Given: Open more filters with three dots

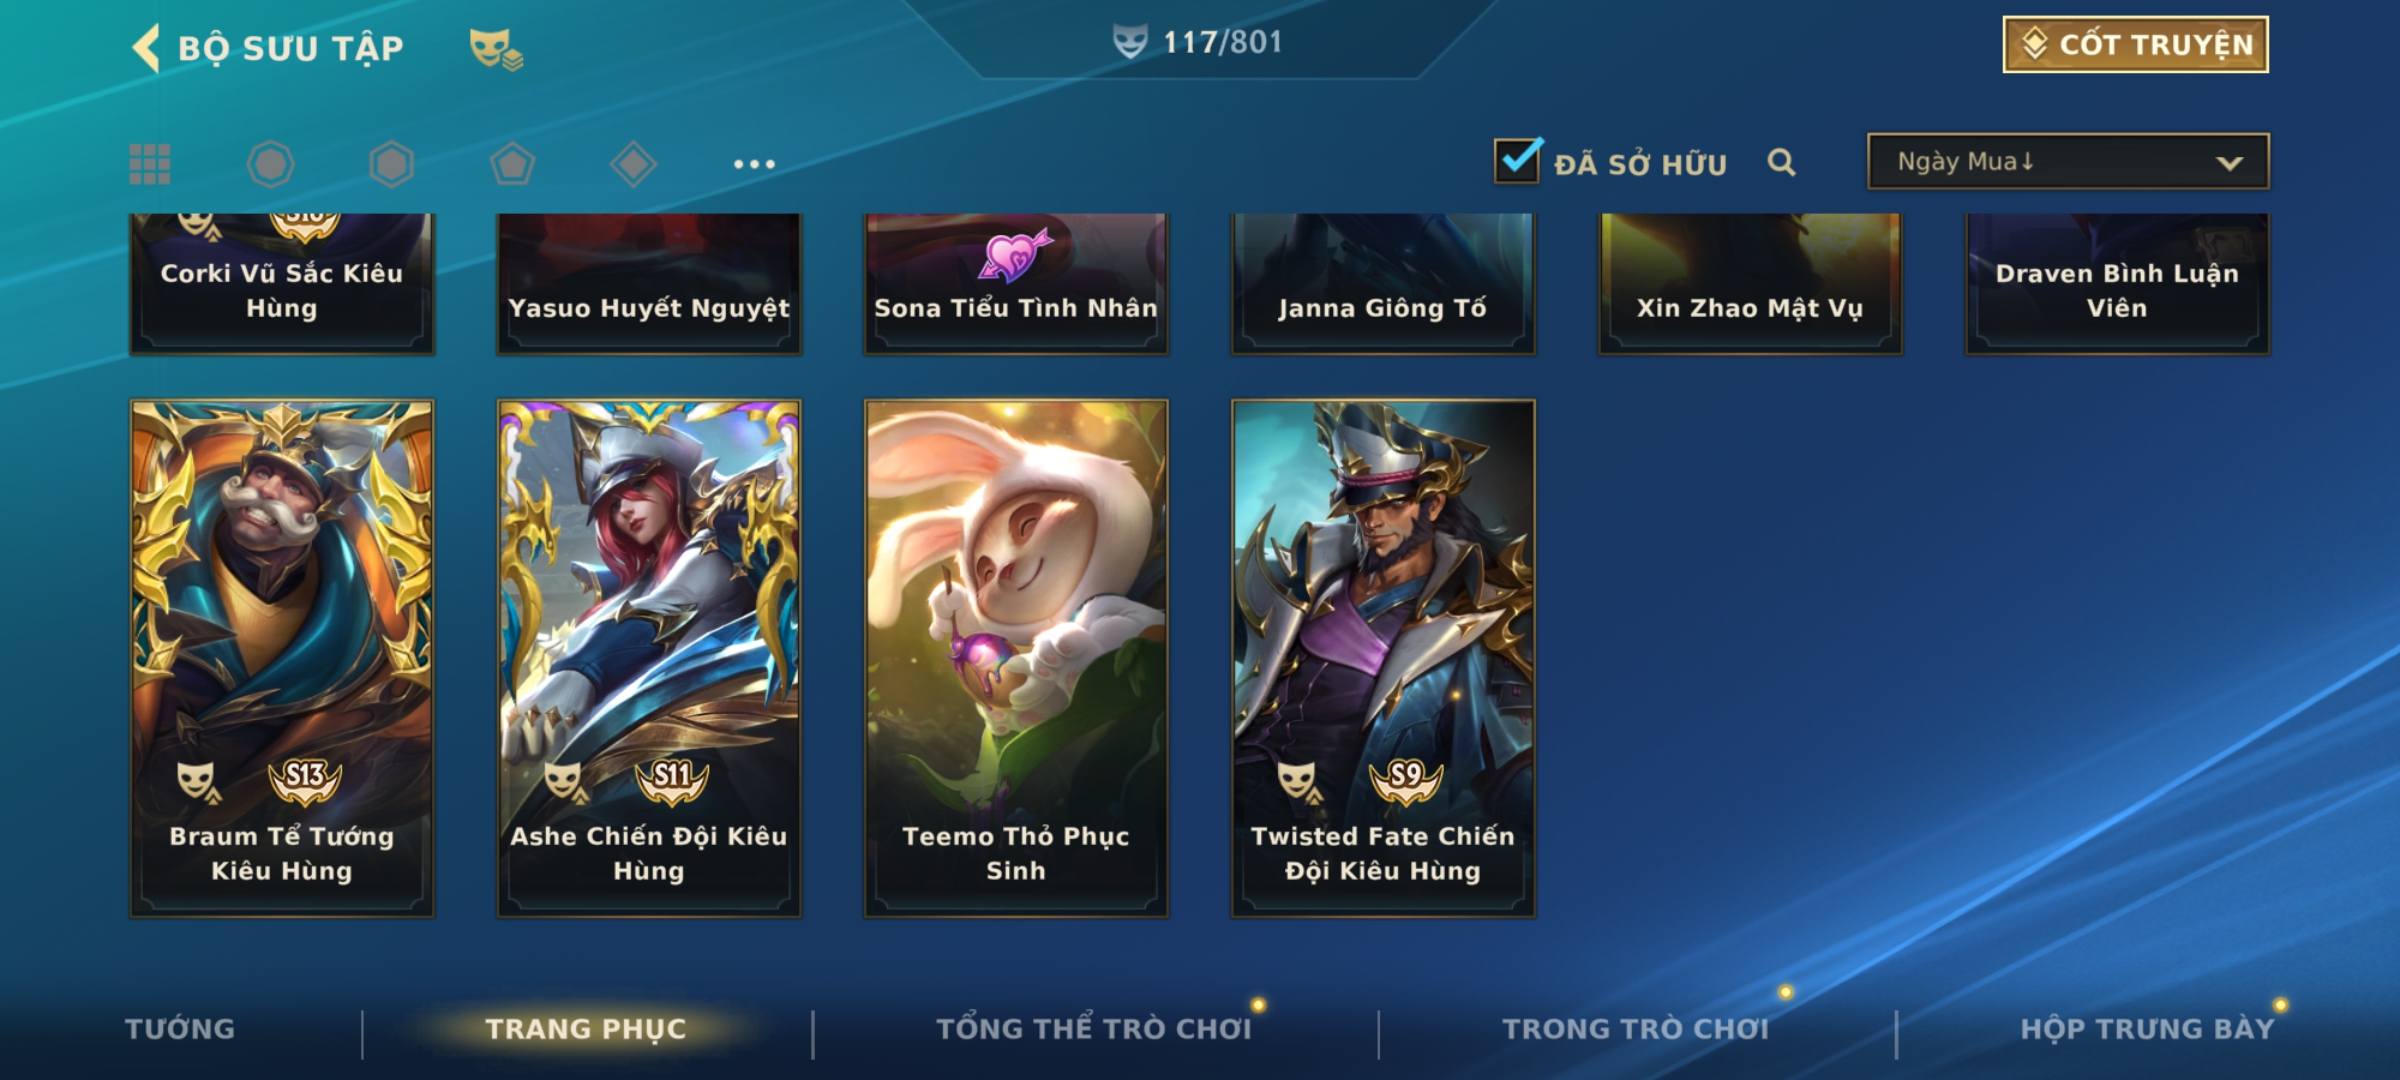Looking at the screenshot, I should (x=754, y=164).
